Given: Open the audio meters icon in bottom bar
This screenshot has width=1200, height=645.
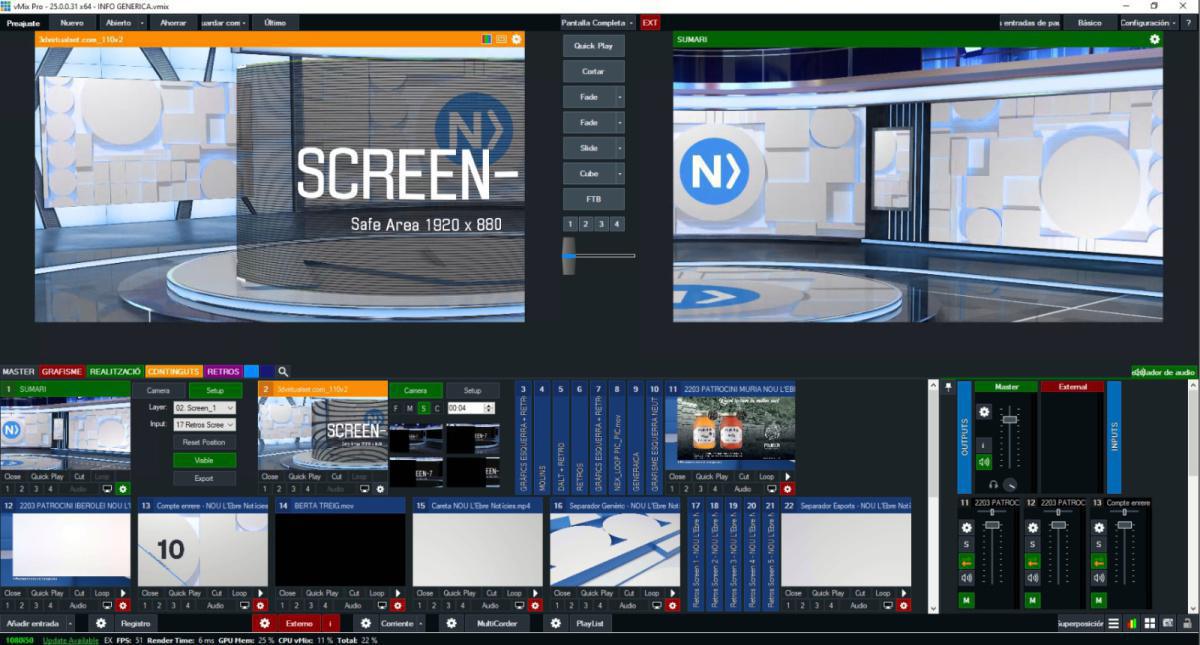Looking at the screenshot, I should (x=1131, y=623).
